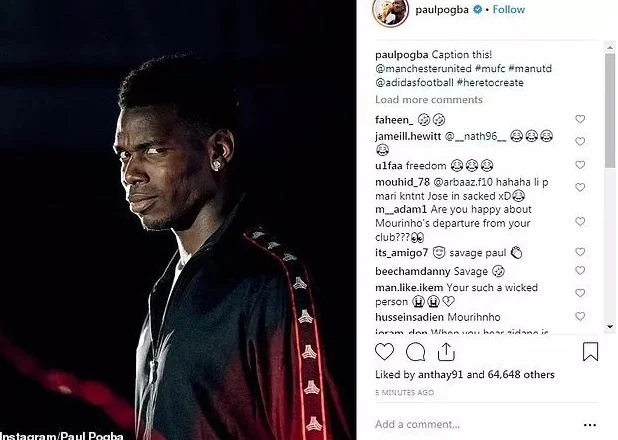Open the @manchesterunited mention link
Viewport: 618px width, 440px height.
pyautogui.click(x=423, y=69)
